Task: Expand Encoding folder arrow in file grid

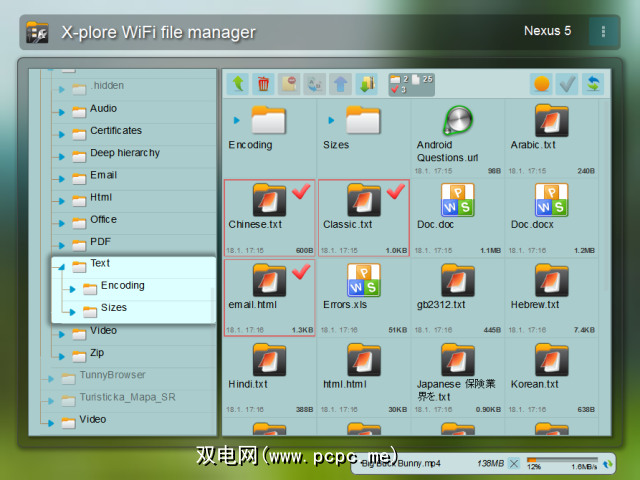Action: coord(236,120)
